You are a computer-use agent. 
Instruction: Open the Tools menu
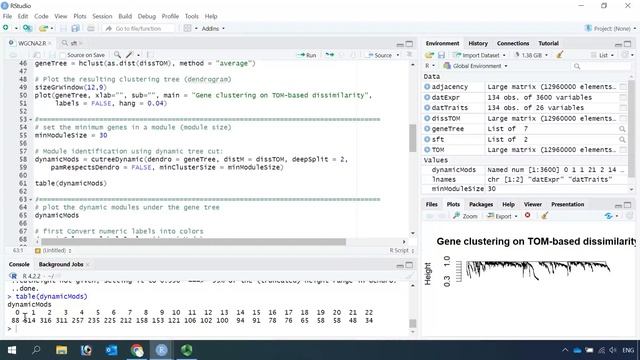click(191, 16)
